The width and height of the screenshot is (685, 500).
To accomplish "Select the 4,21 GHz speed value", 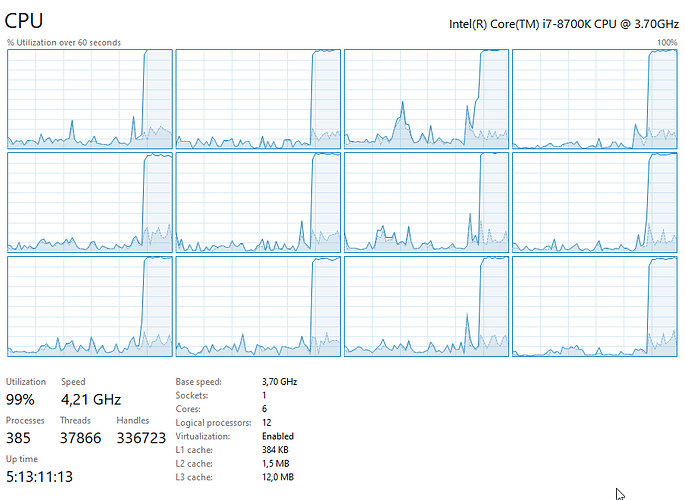I will 91,399.
